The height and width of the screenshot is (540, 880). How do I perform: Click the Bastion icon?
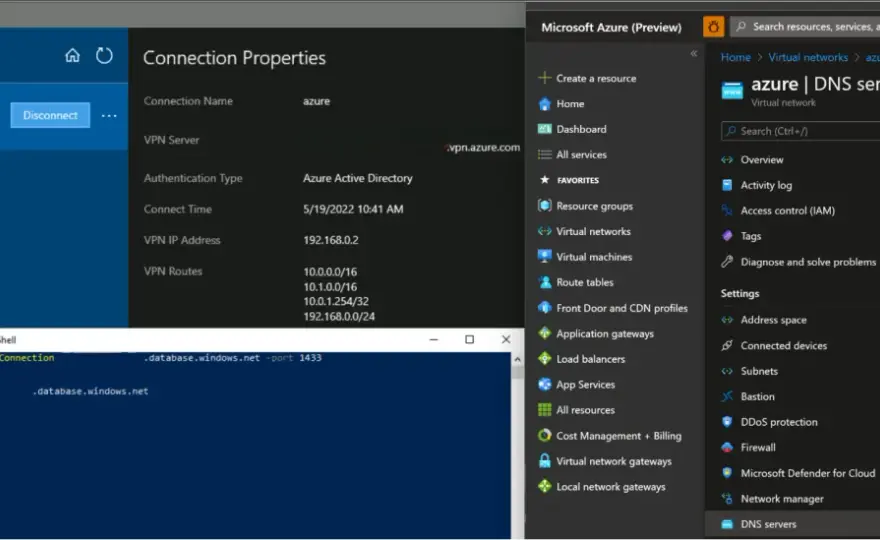coord(727,396)
